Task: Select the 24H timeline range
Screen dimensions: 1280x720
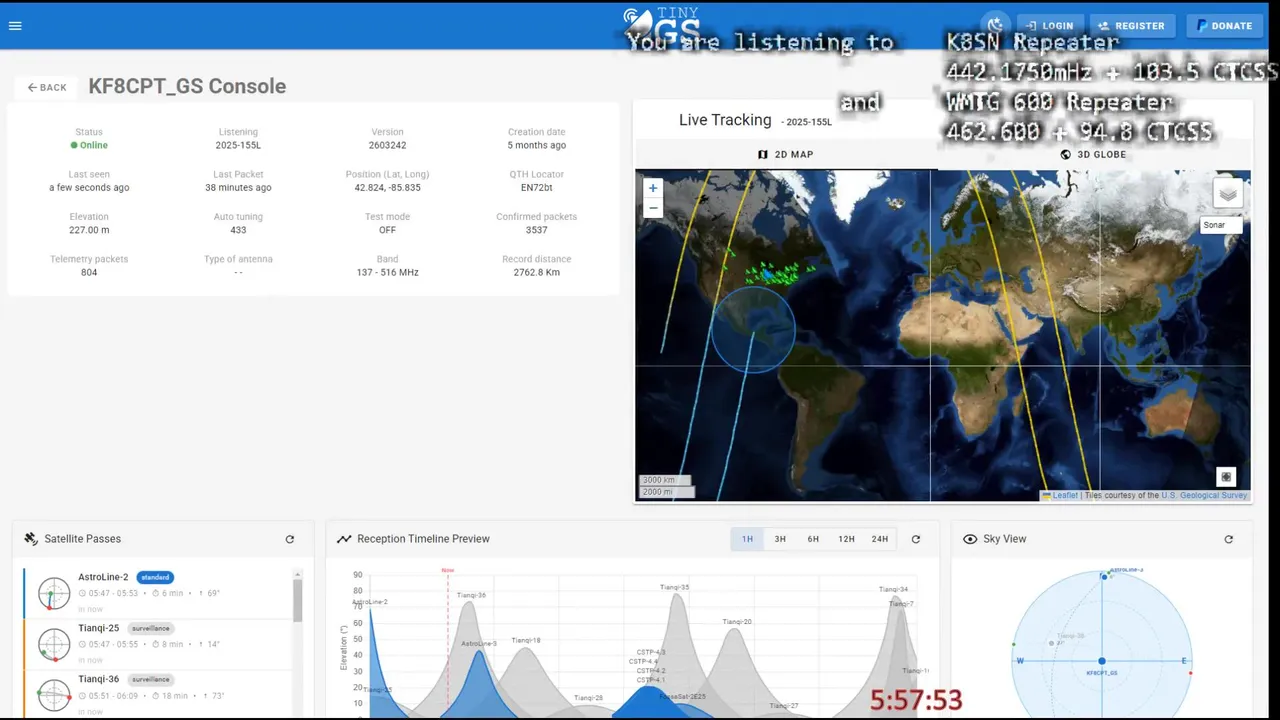Action: click(879, 539)
